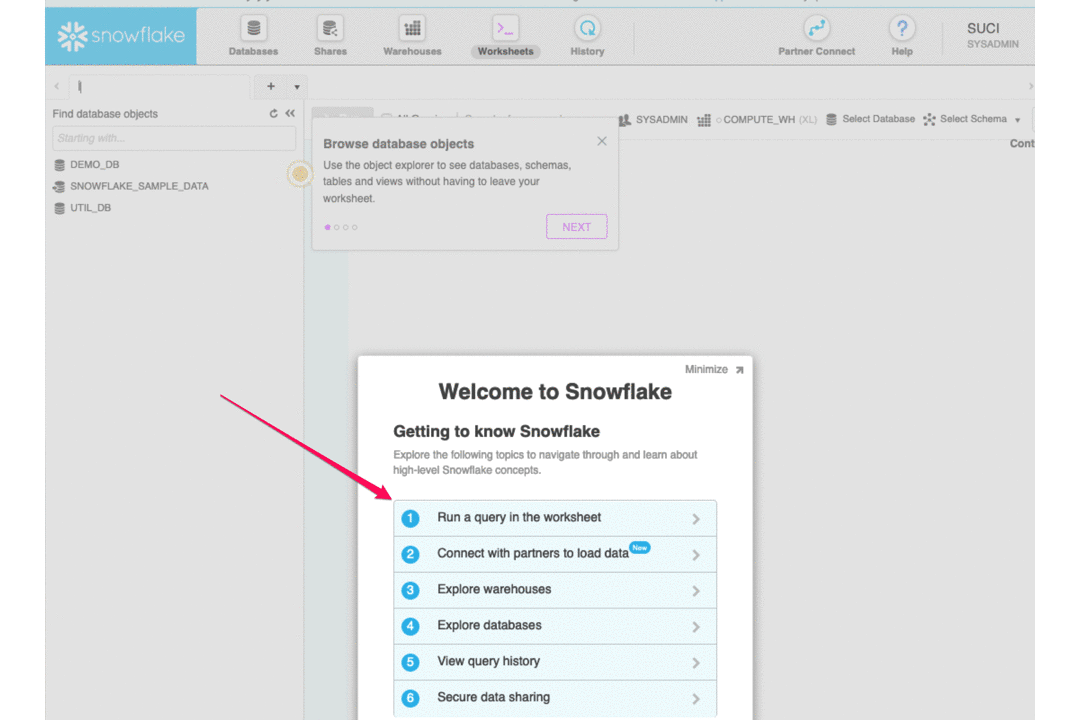
Task: Click Select Database in context bar
Action: tap(870, 119)
